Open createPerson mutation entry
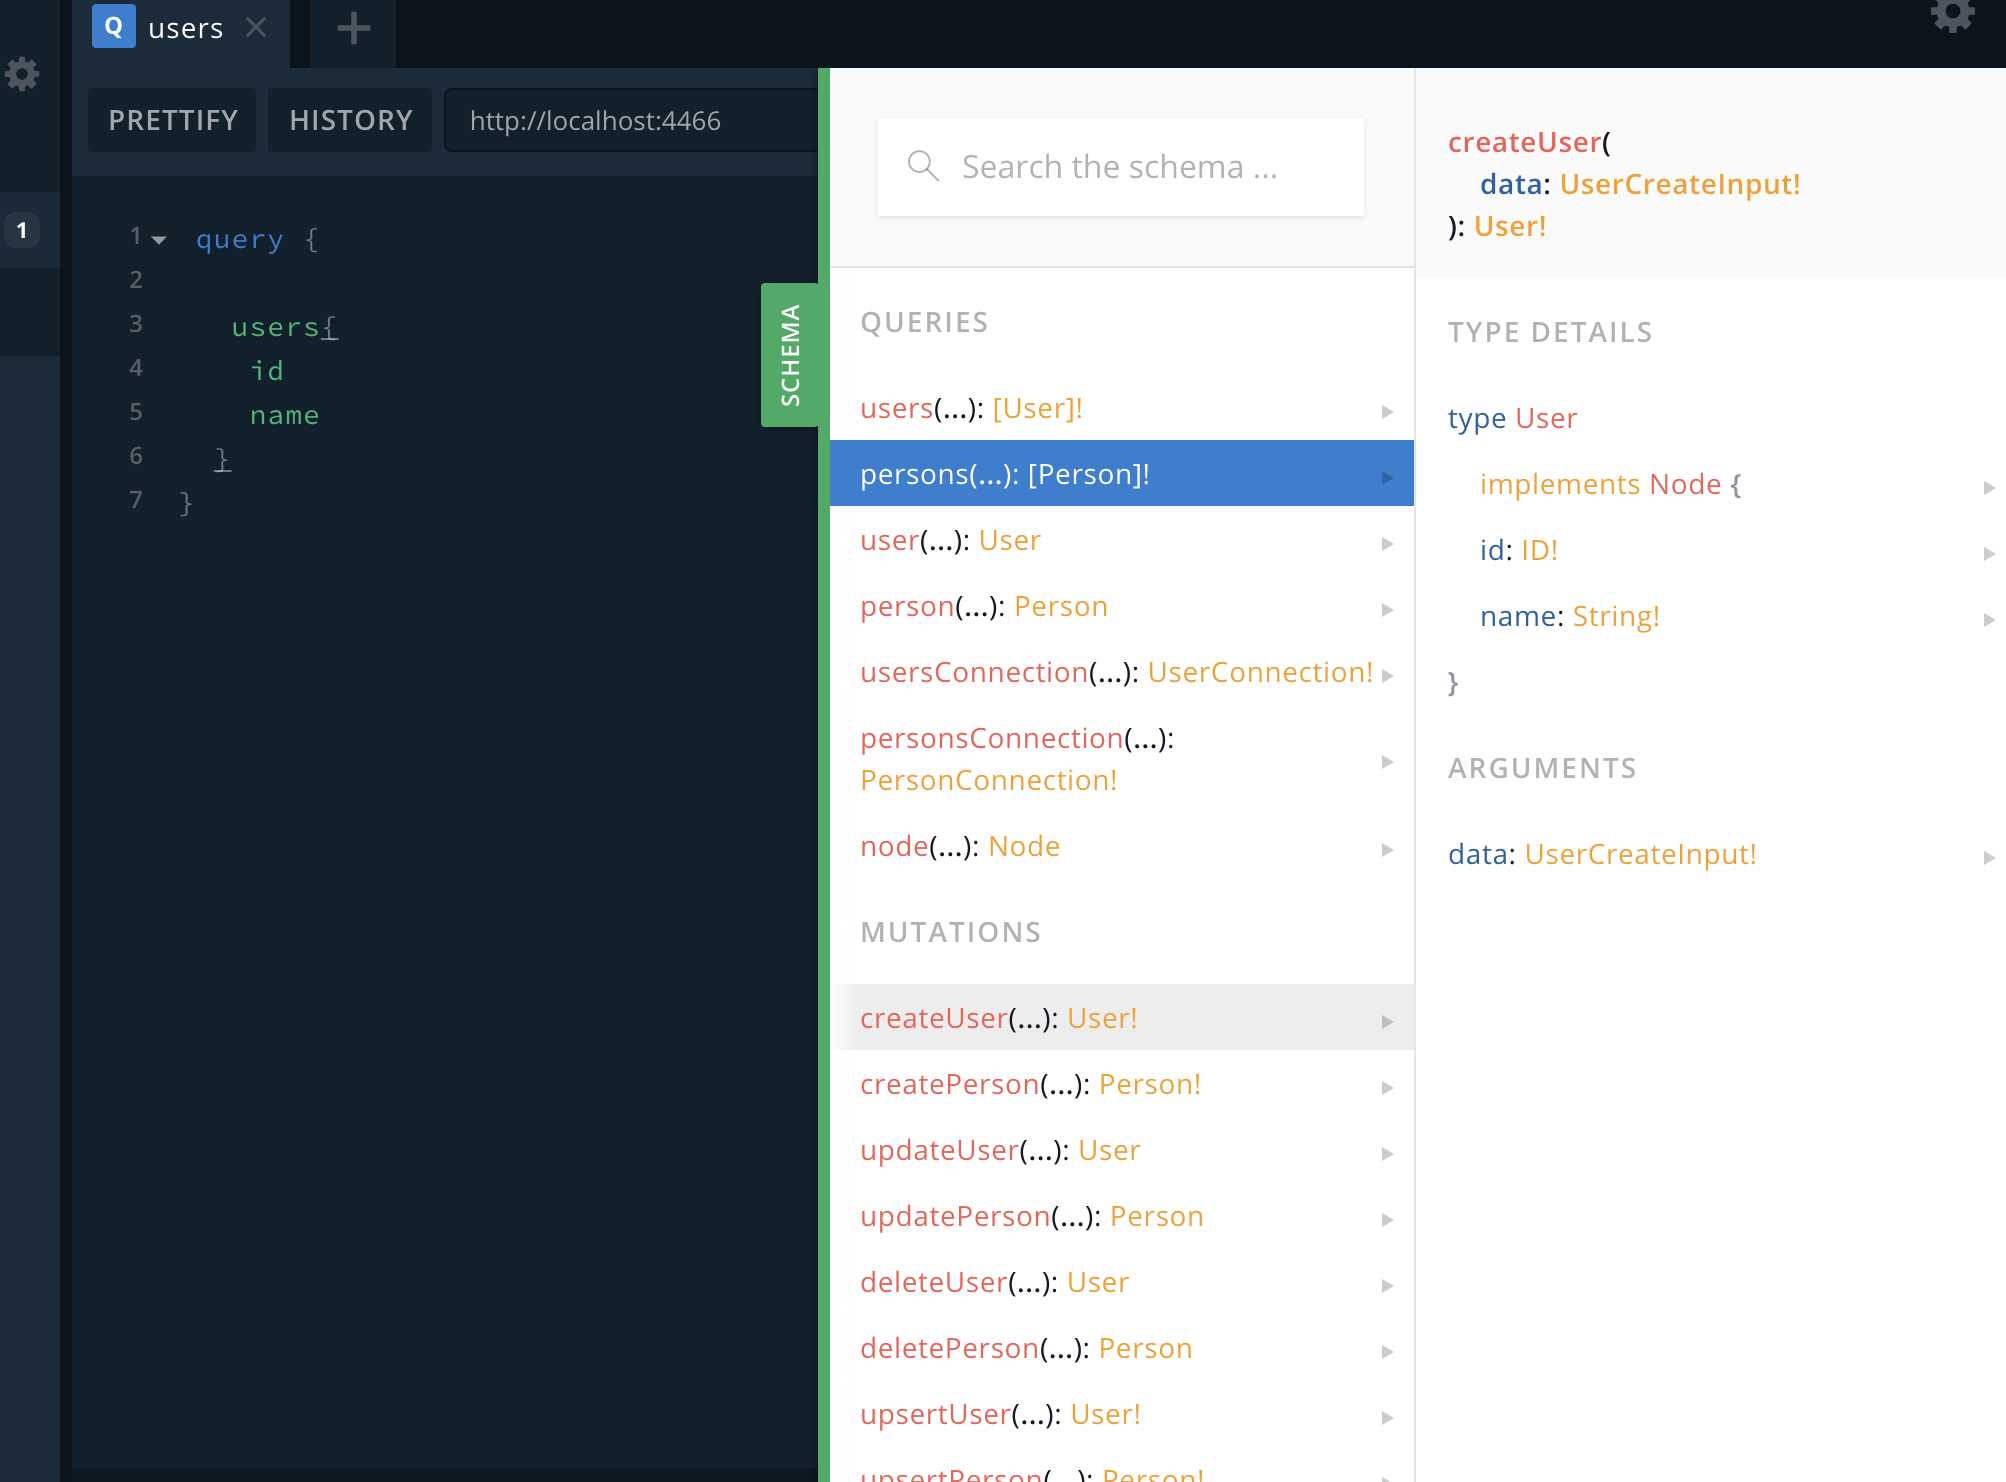 [x=1122, y=1084]
